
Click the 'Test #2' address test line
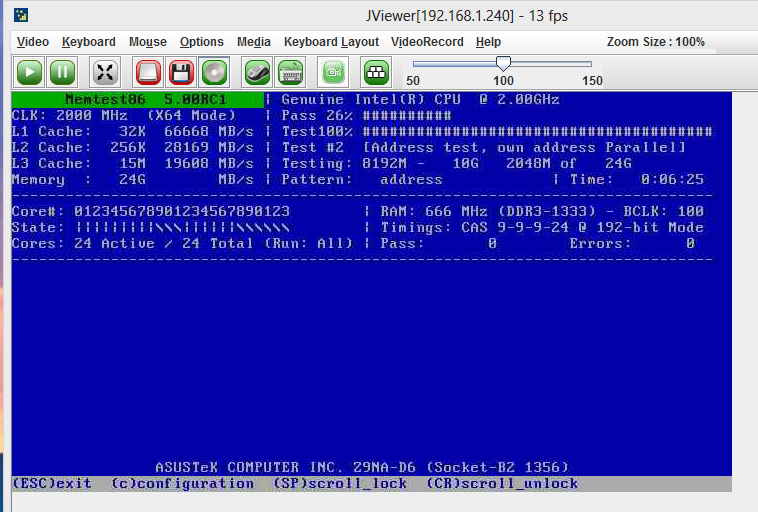click(x=483, y=147)
